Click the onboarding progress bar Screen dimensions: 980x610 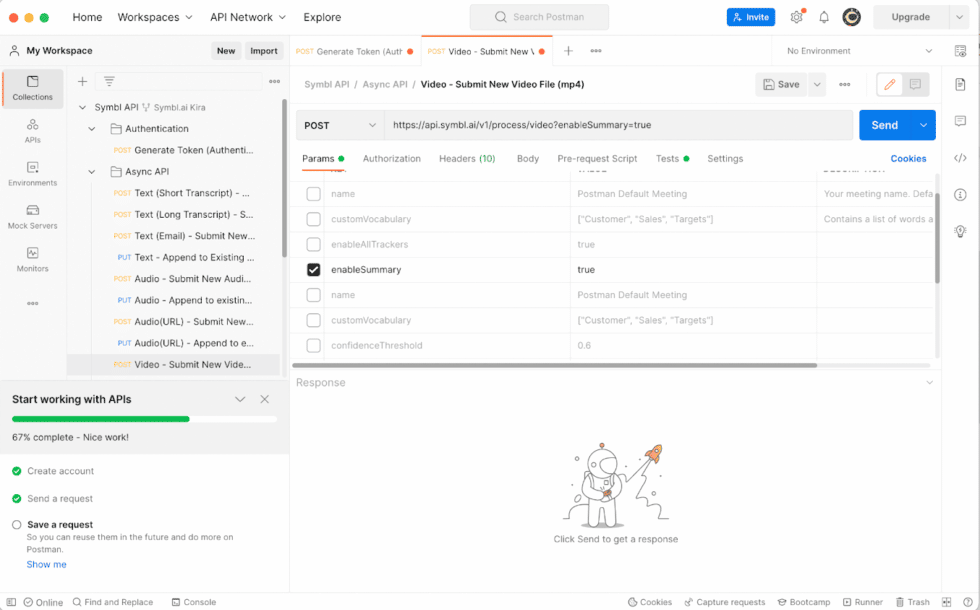[x=145, y=418]
